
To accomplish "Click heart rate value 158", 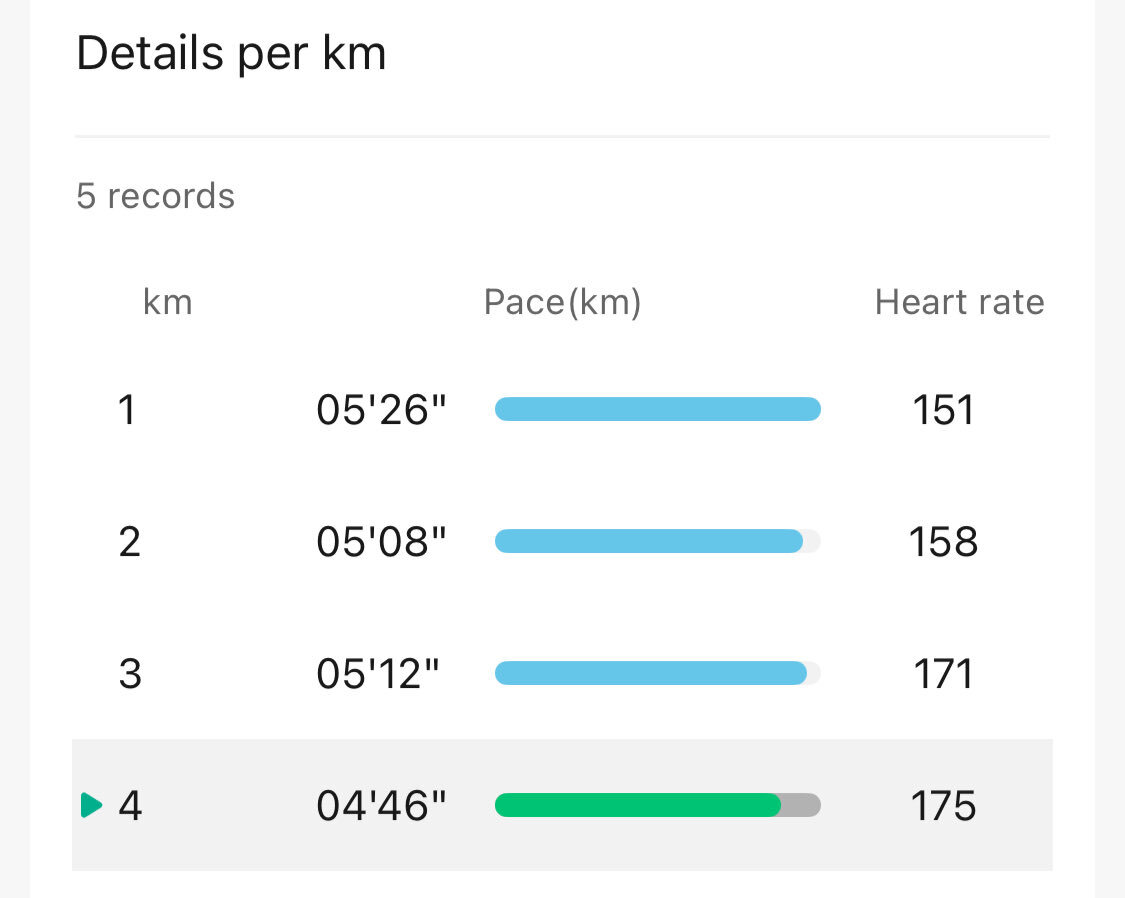I will pos(943,542).
